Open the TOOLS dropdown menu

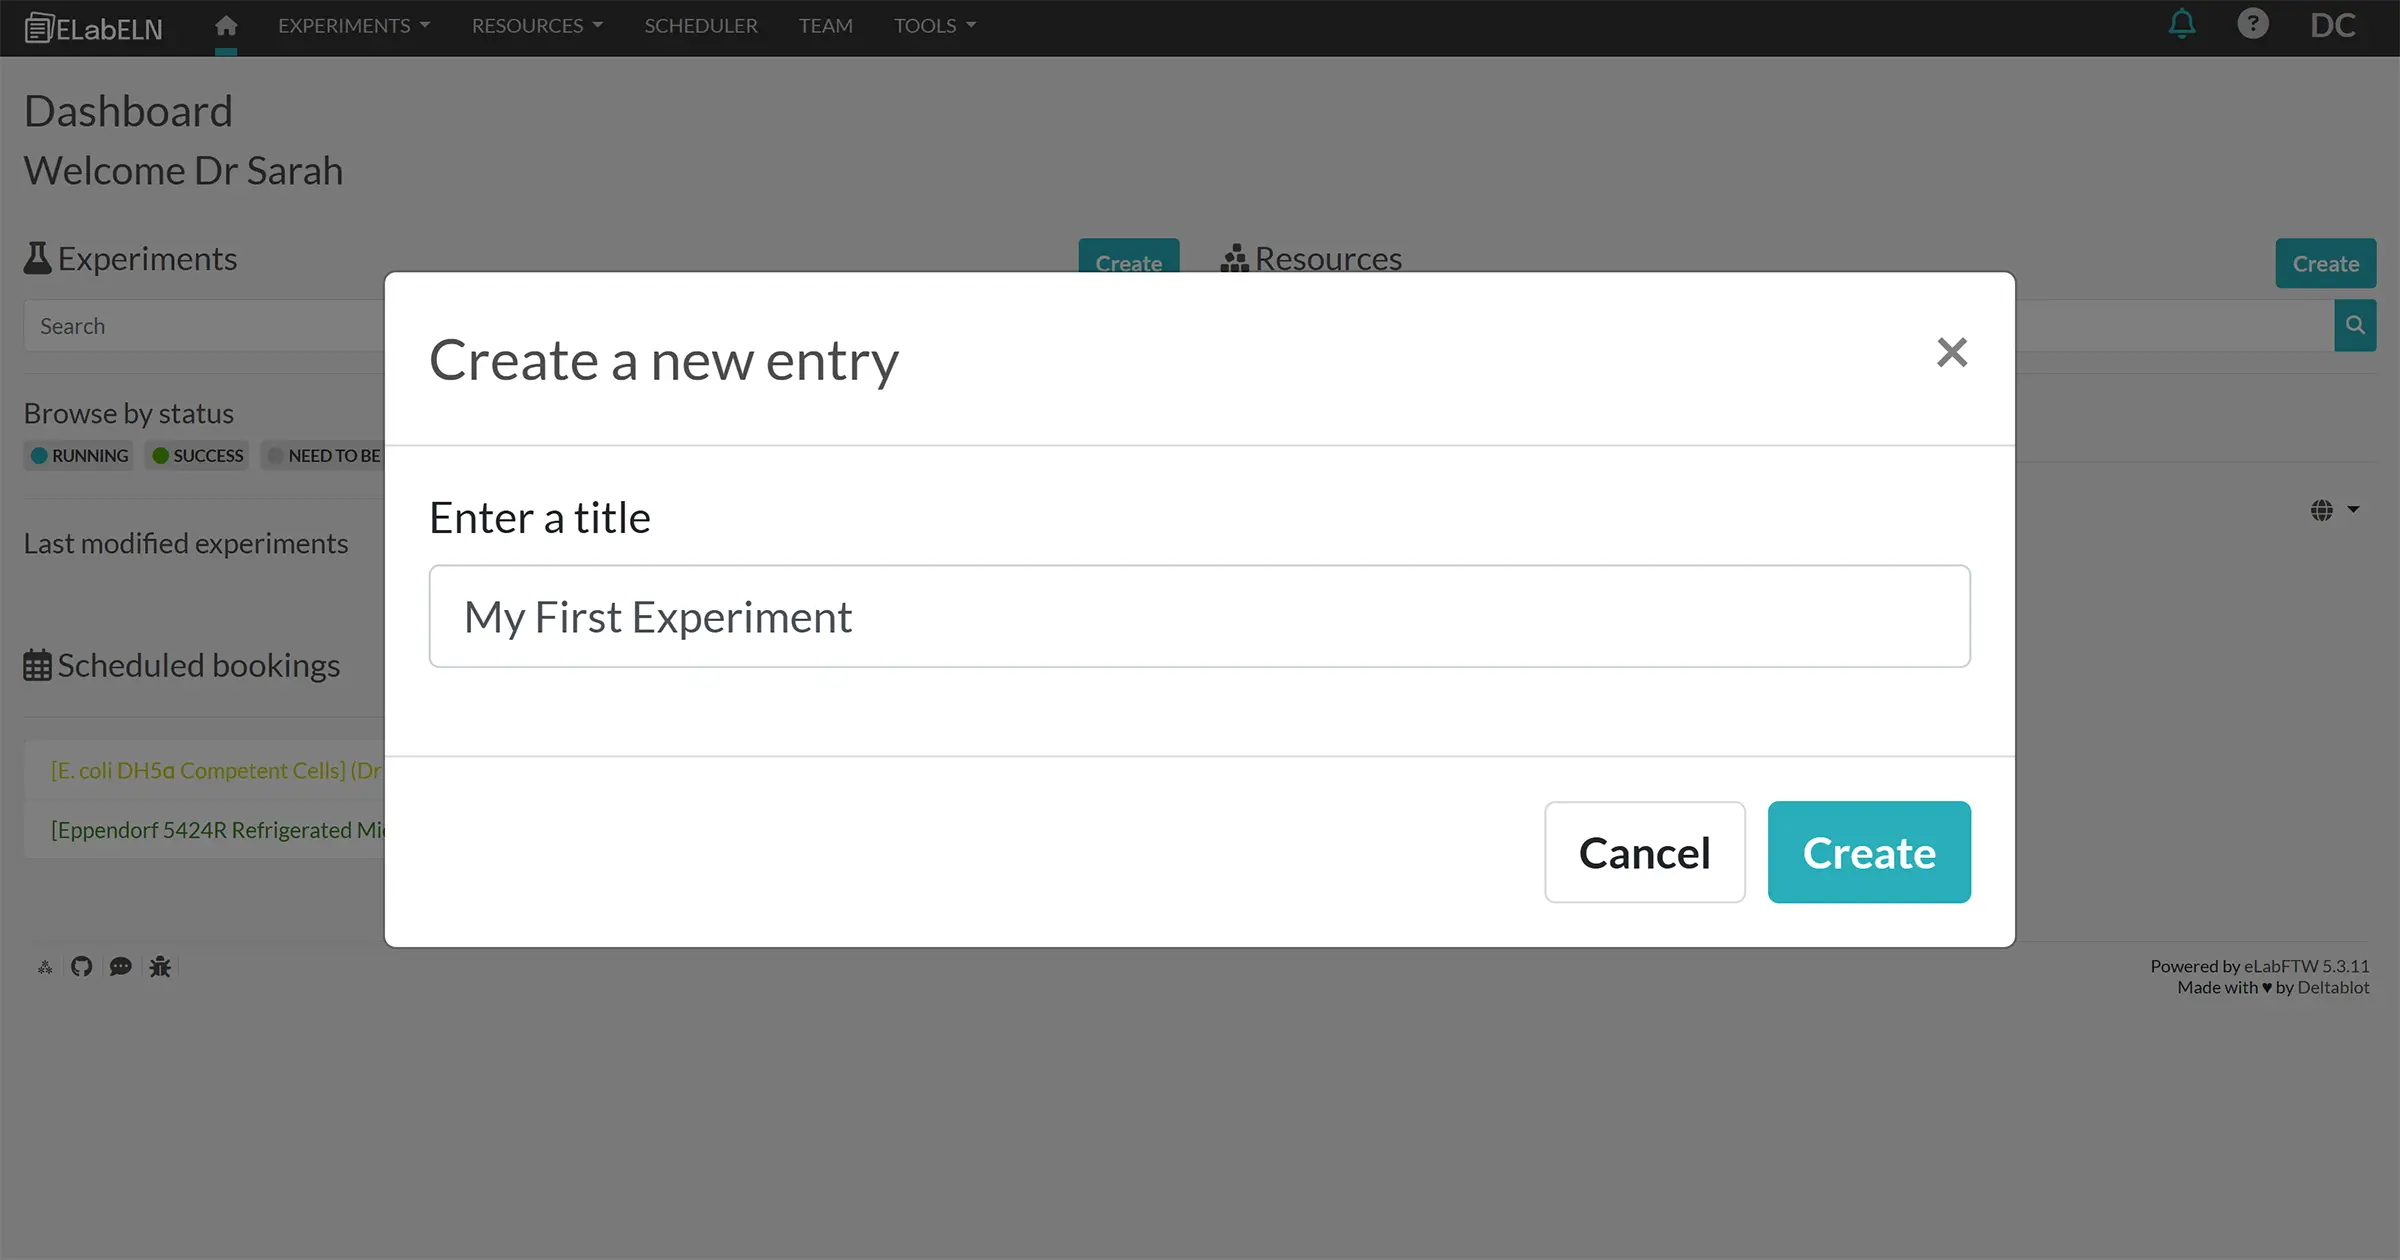933,25
